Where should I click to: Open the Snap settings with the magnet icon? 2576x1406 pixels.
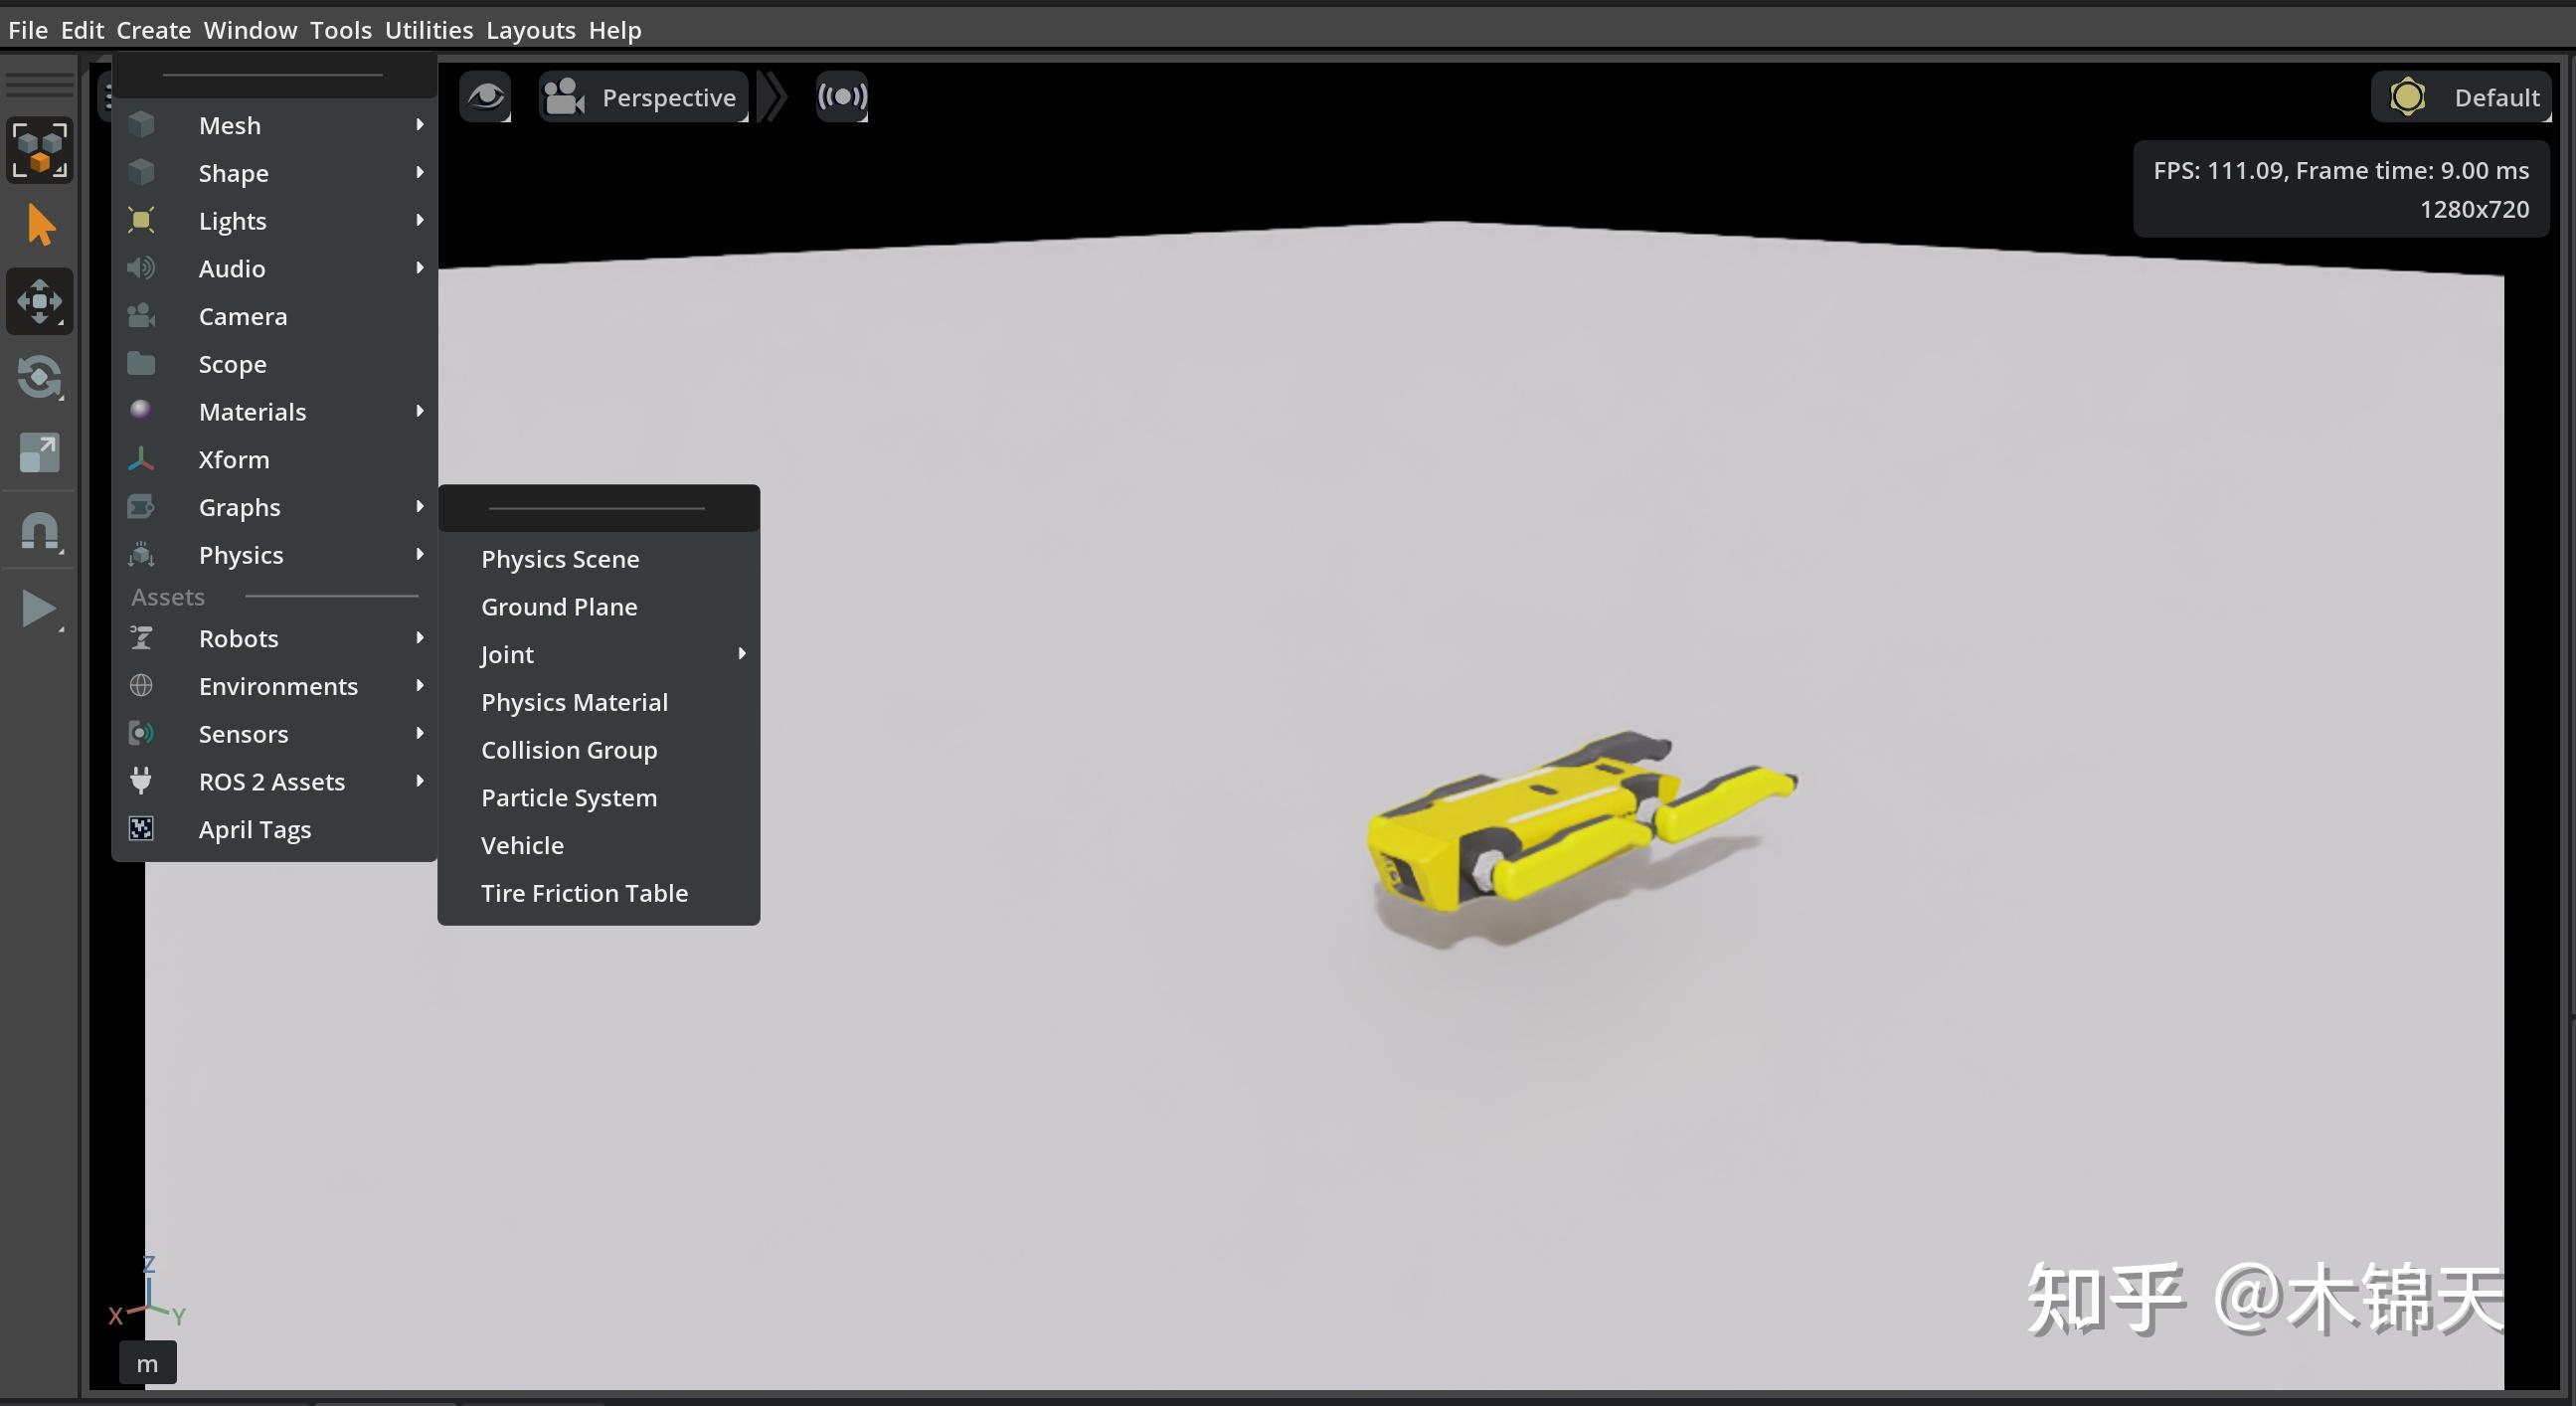point(39,531)
